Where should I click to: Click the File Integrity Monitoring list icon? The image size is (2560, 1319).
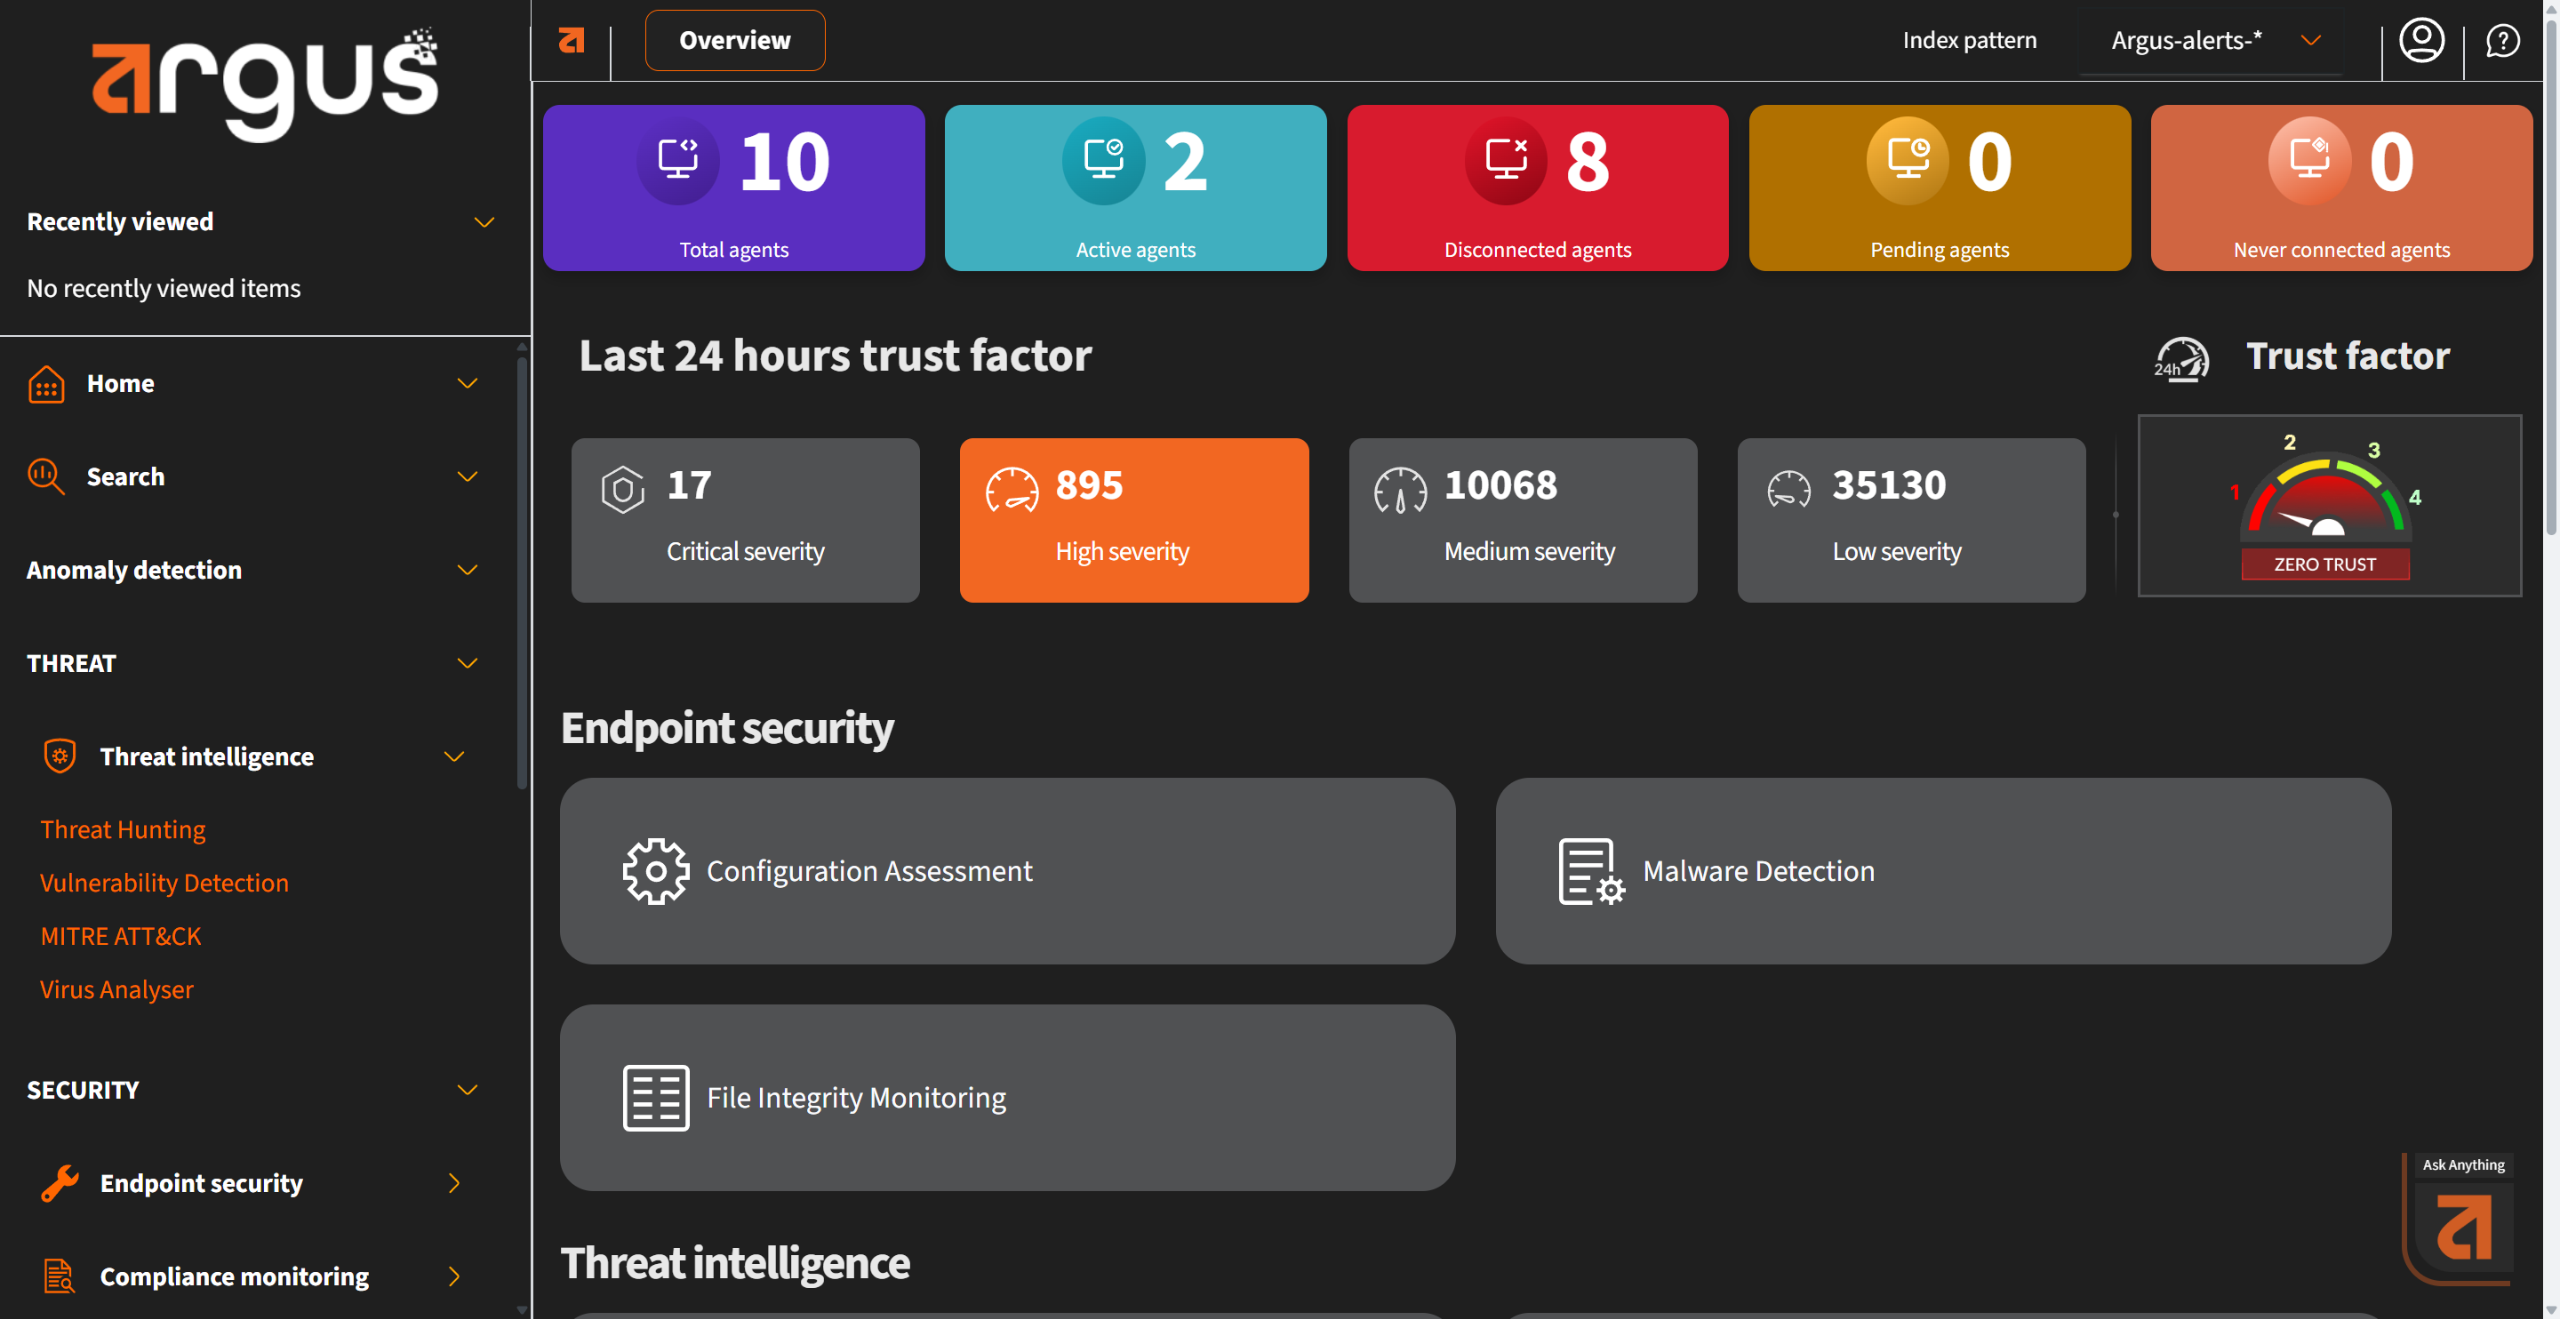click(655, 1097)
